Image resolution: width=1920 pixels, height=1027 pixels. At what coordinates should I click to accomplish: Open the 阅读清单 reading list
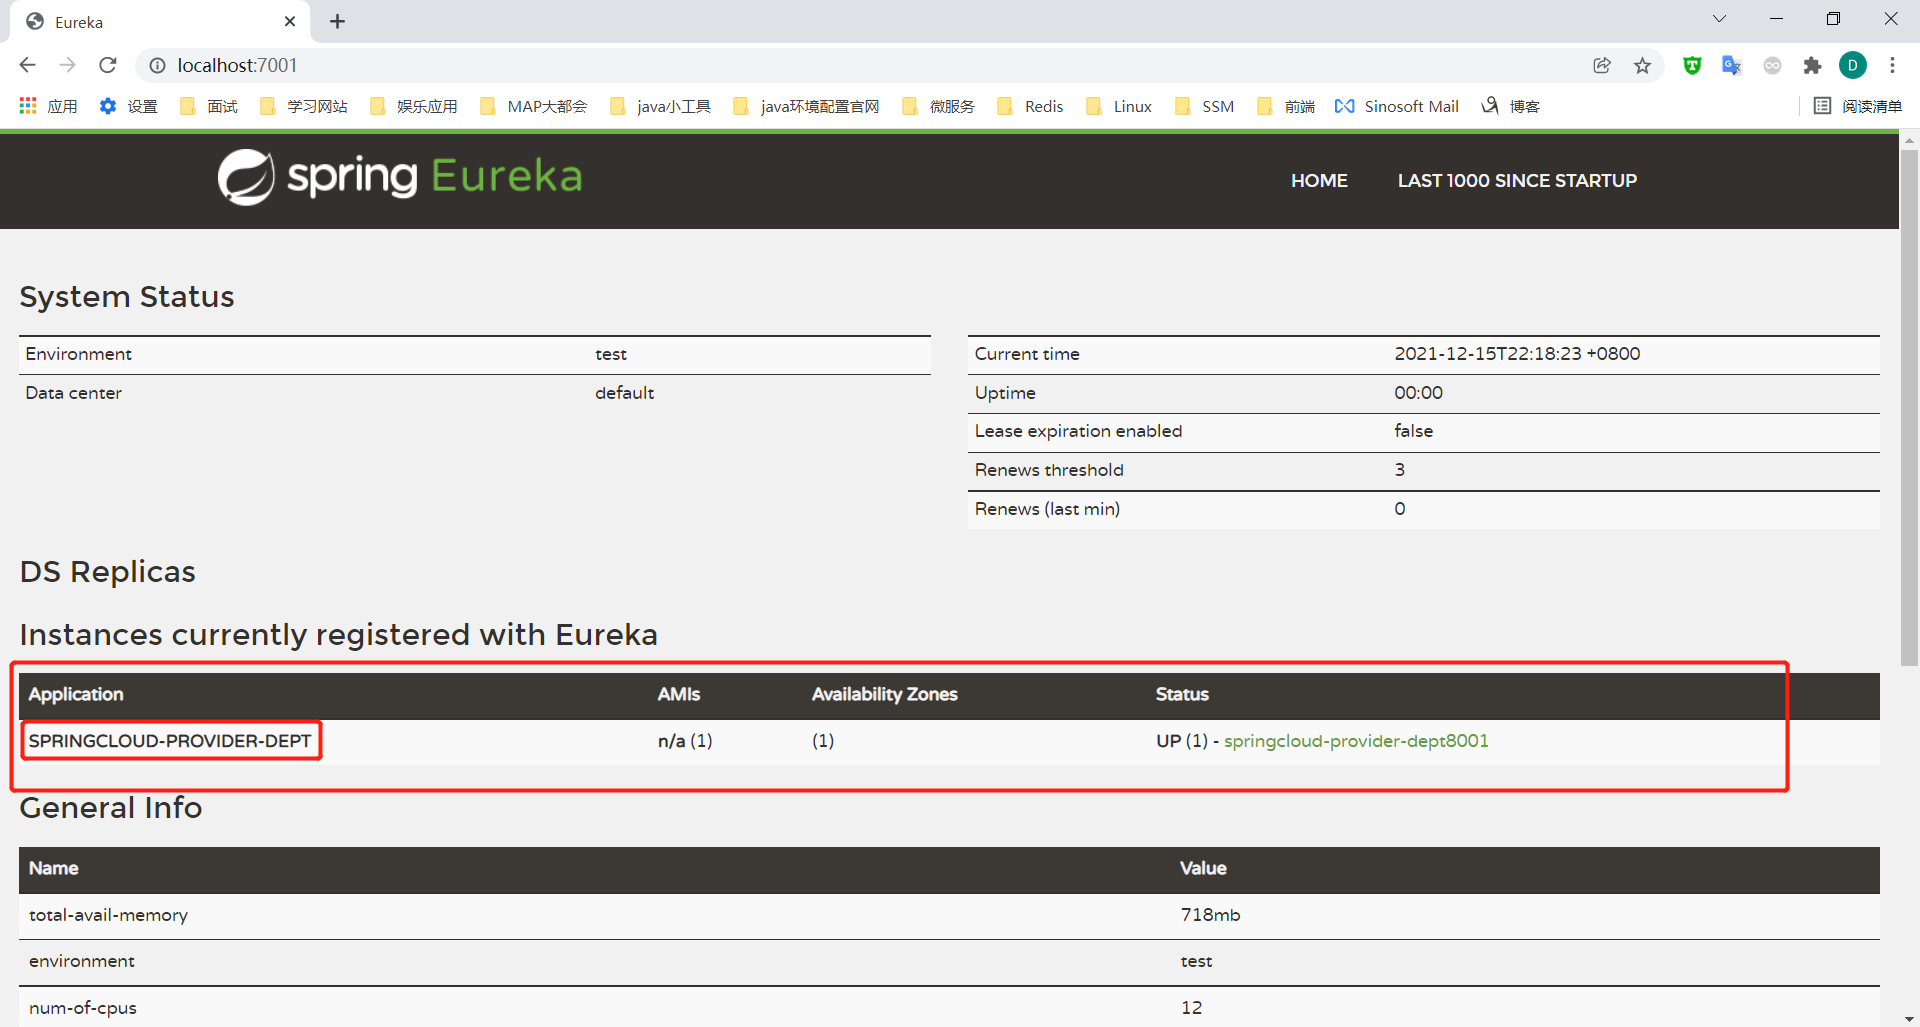coord(1858,106)
